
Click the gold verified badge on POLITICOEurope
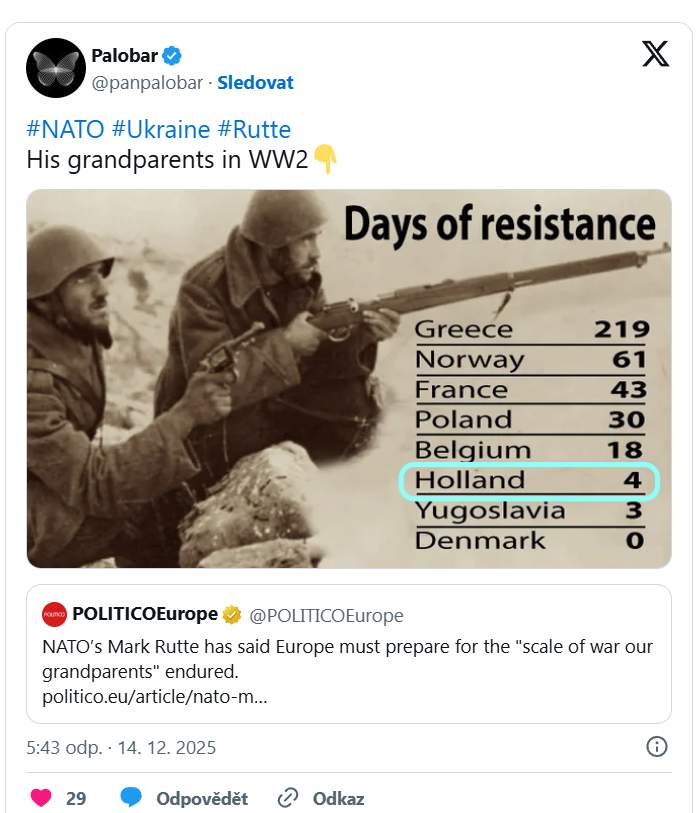(x=232, y=614)
